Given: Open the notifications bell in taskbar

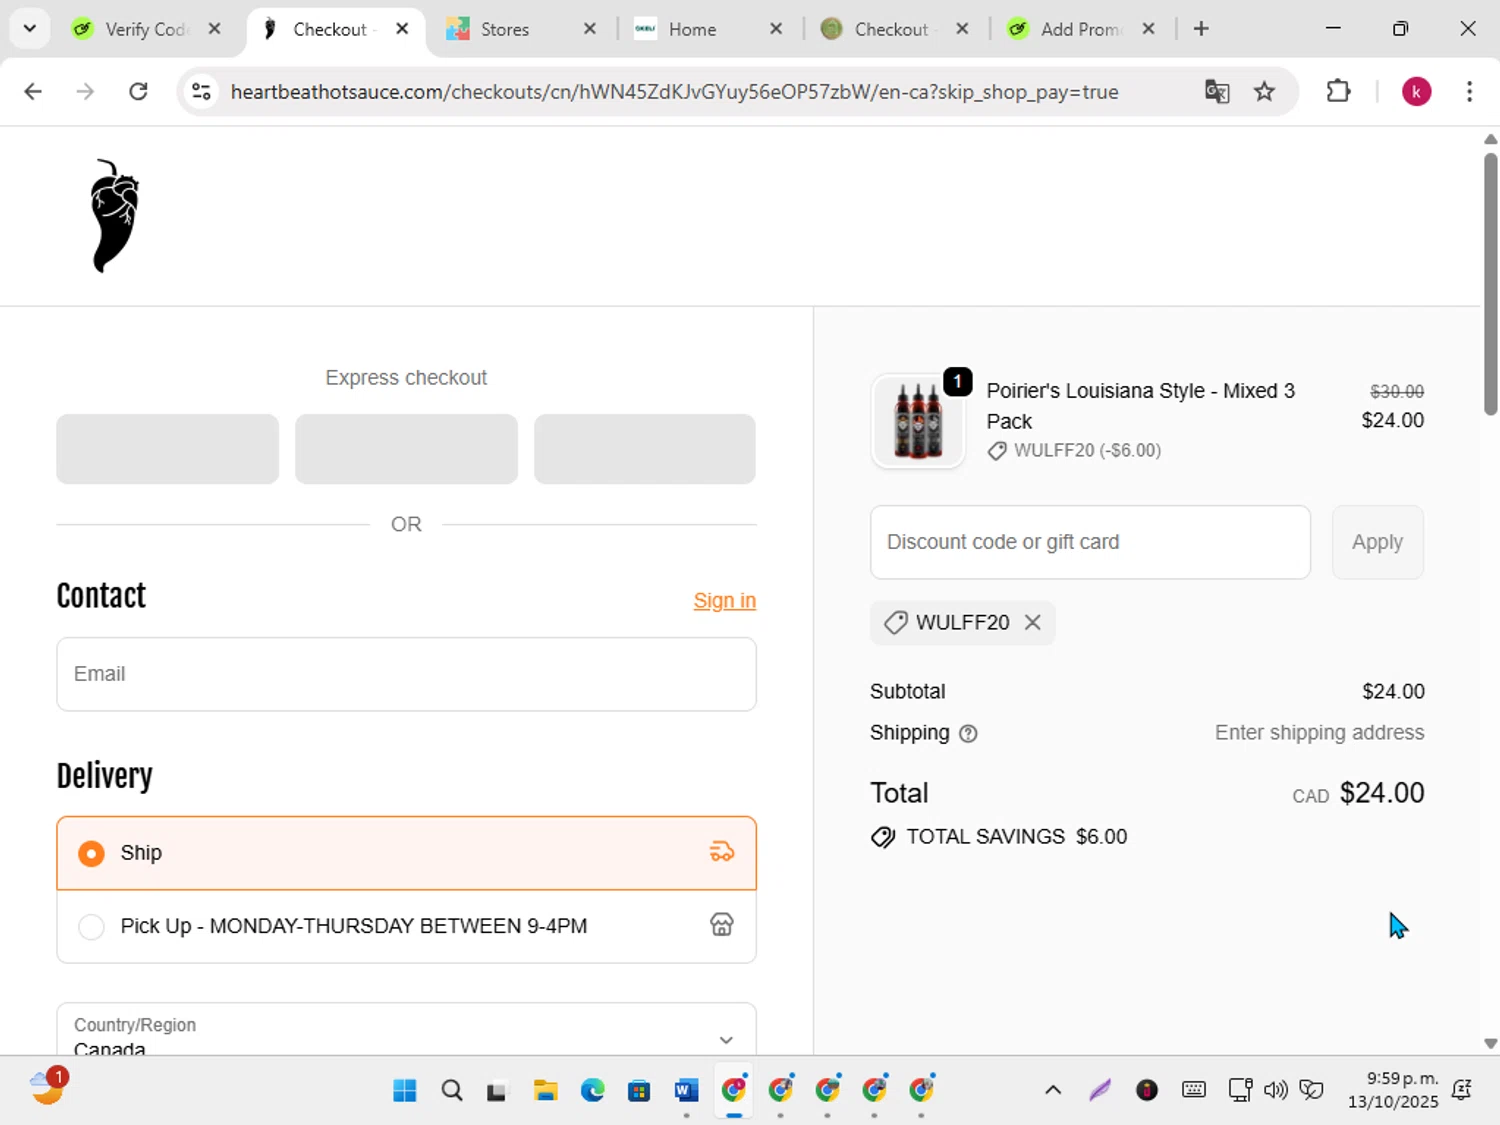Looking at the screenshot, I should pos(1462,1090).
